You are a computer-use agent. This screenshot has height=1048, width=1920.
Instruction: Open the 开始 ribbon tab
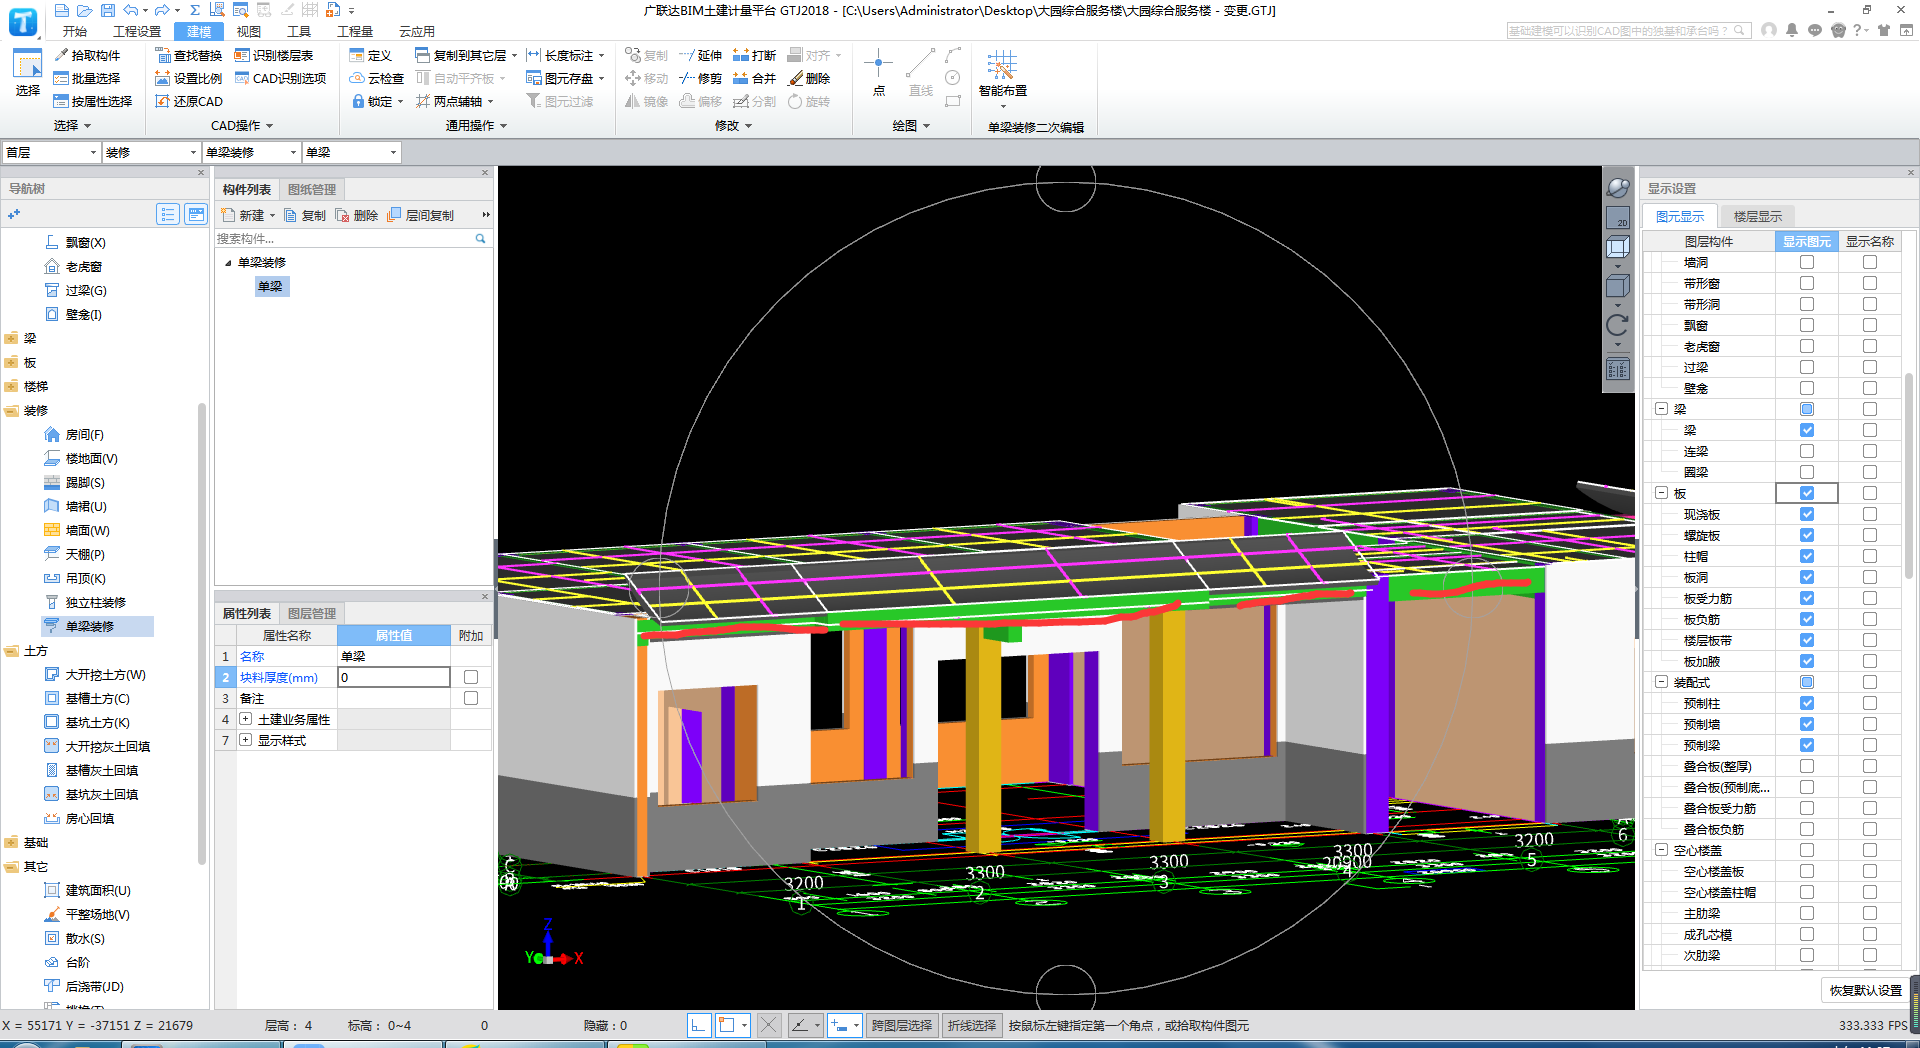click(75, 31)
